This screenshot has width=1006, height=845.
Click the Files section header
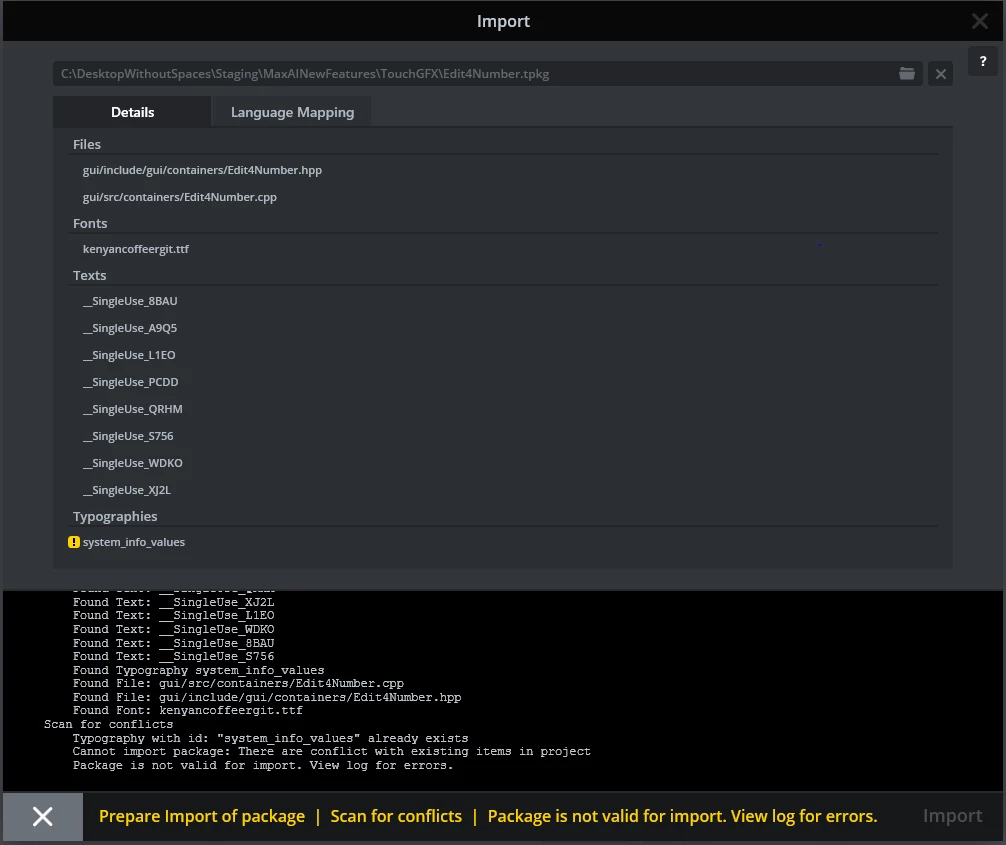87,144
